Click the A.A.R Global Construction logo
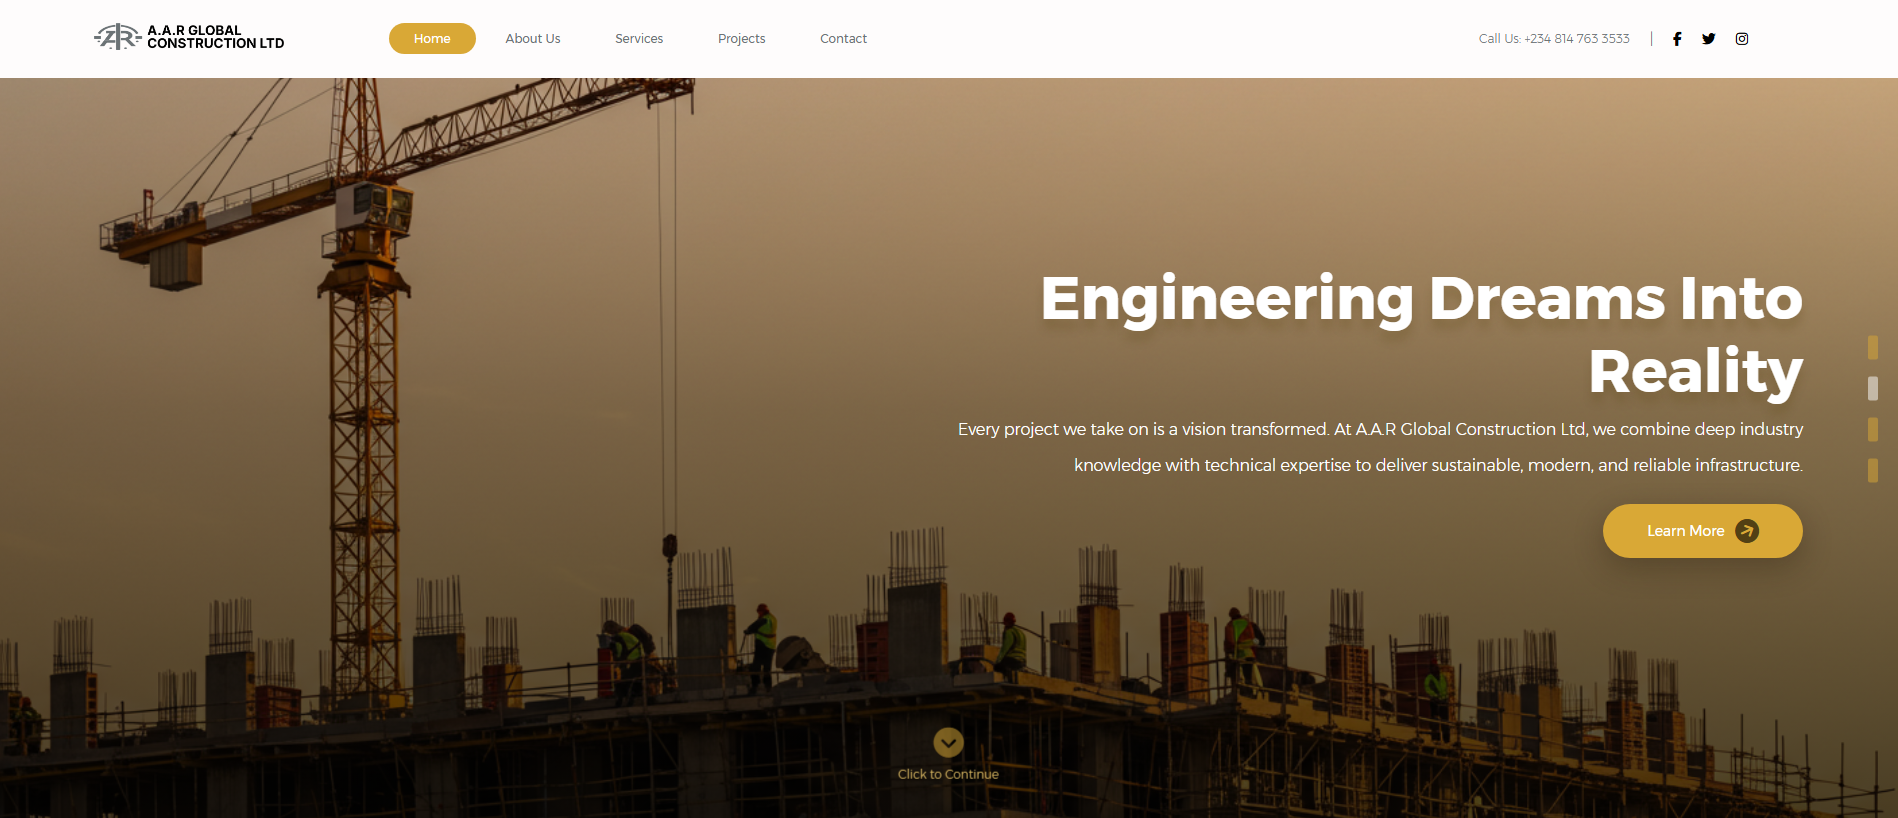The width and height of the screenshot is (1898, 818). click(189, 37)
